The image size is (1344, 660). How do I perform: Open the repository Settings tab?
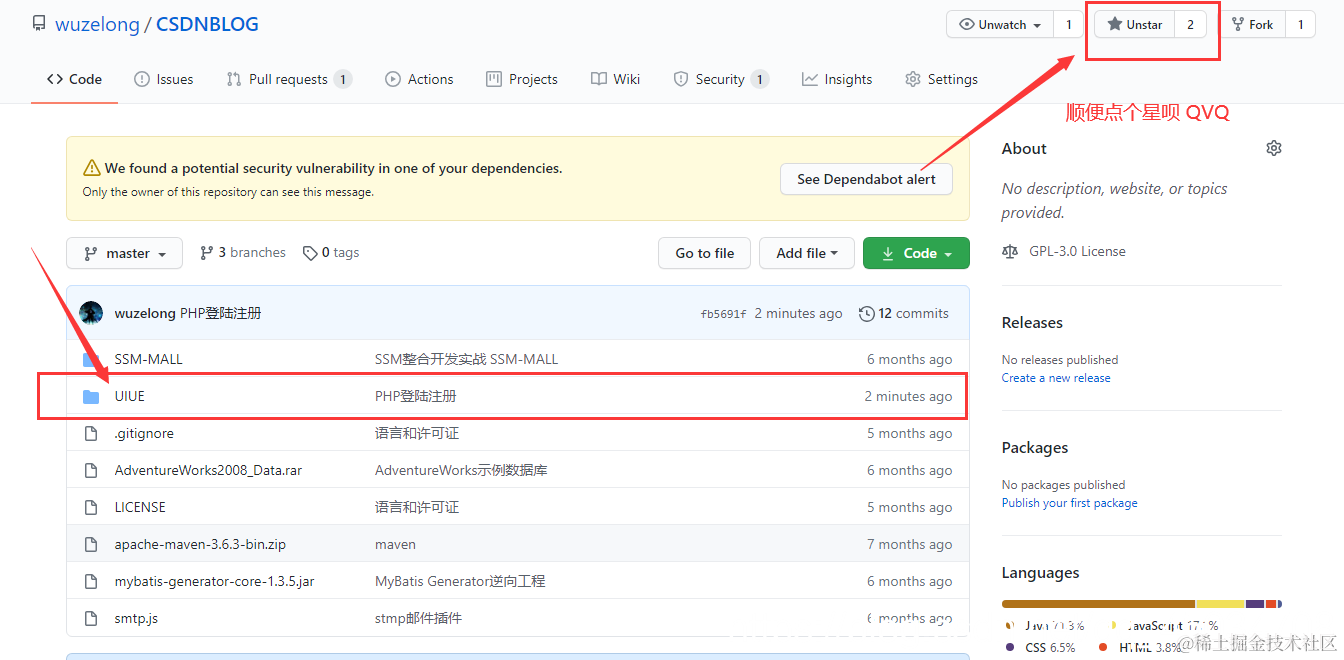click(941, 79)
